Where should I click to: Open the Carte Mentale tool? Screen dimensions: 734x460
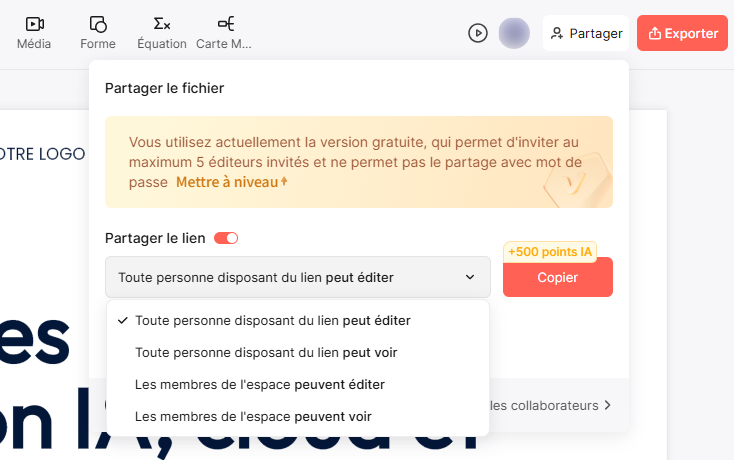click(x=224, y=33)
